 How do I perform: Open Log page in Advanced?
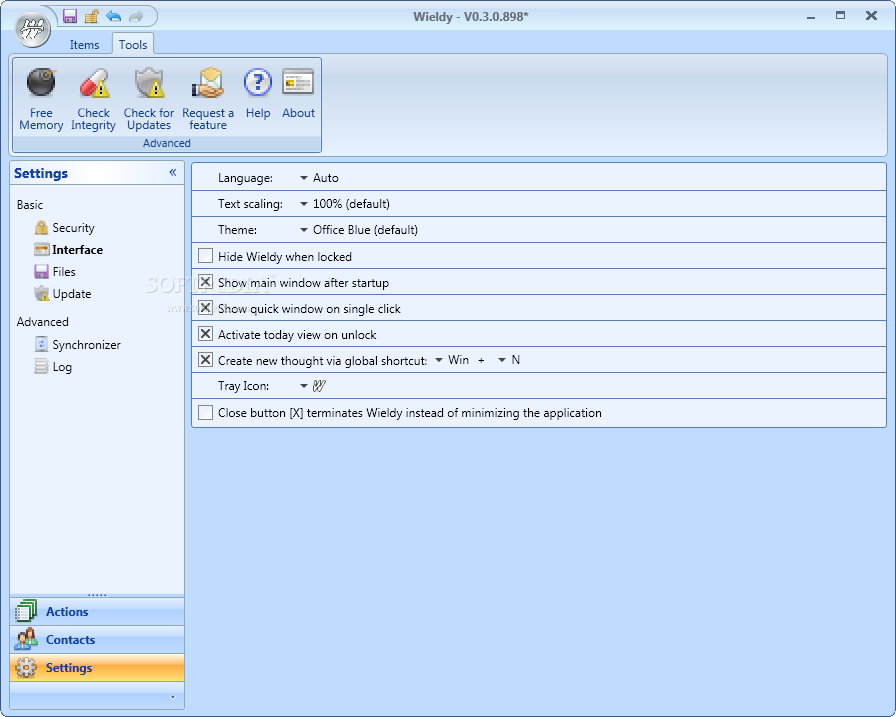[53, 367]
